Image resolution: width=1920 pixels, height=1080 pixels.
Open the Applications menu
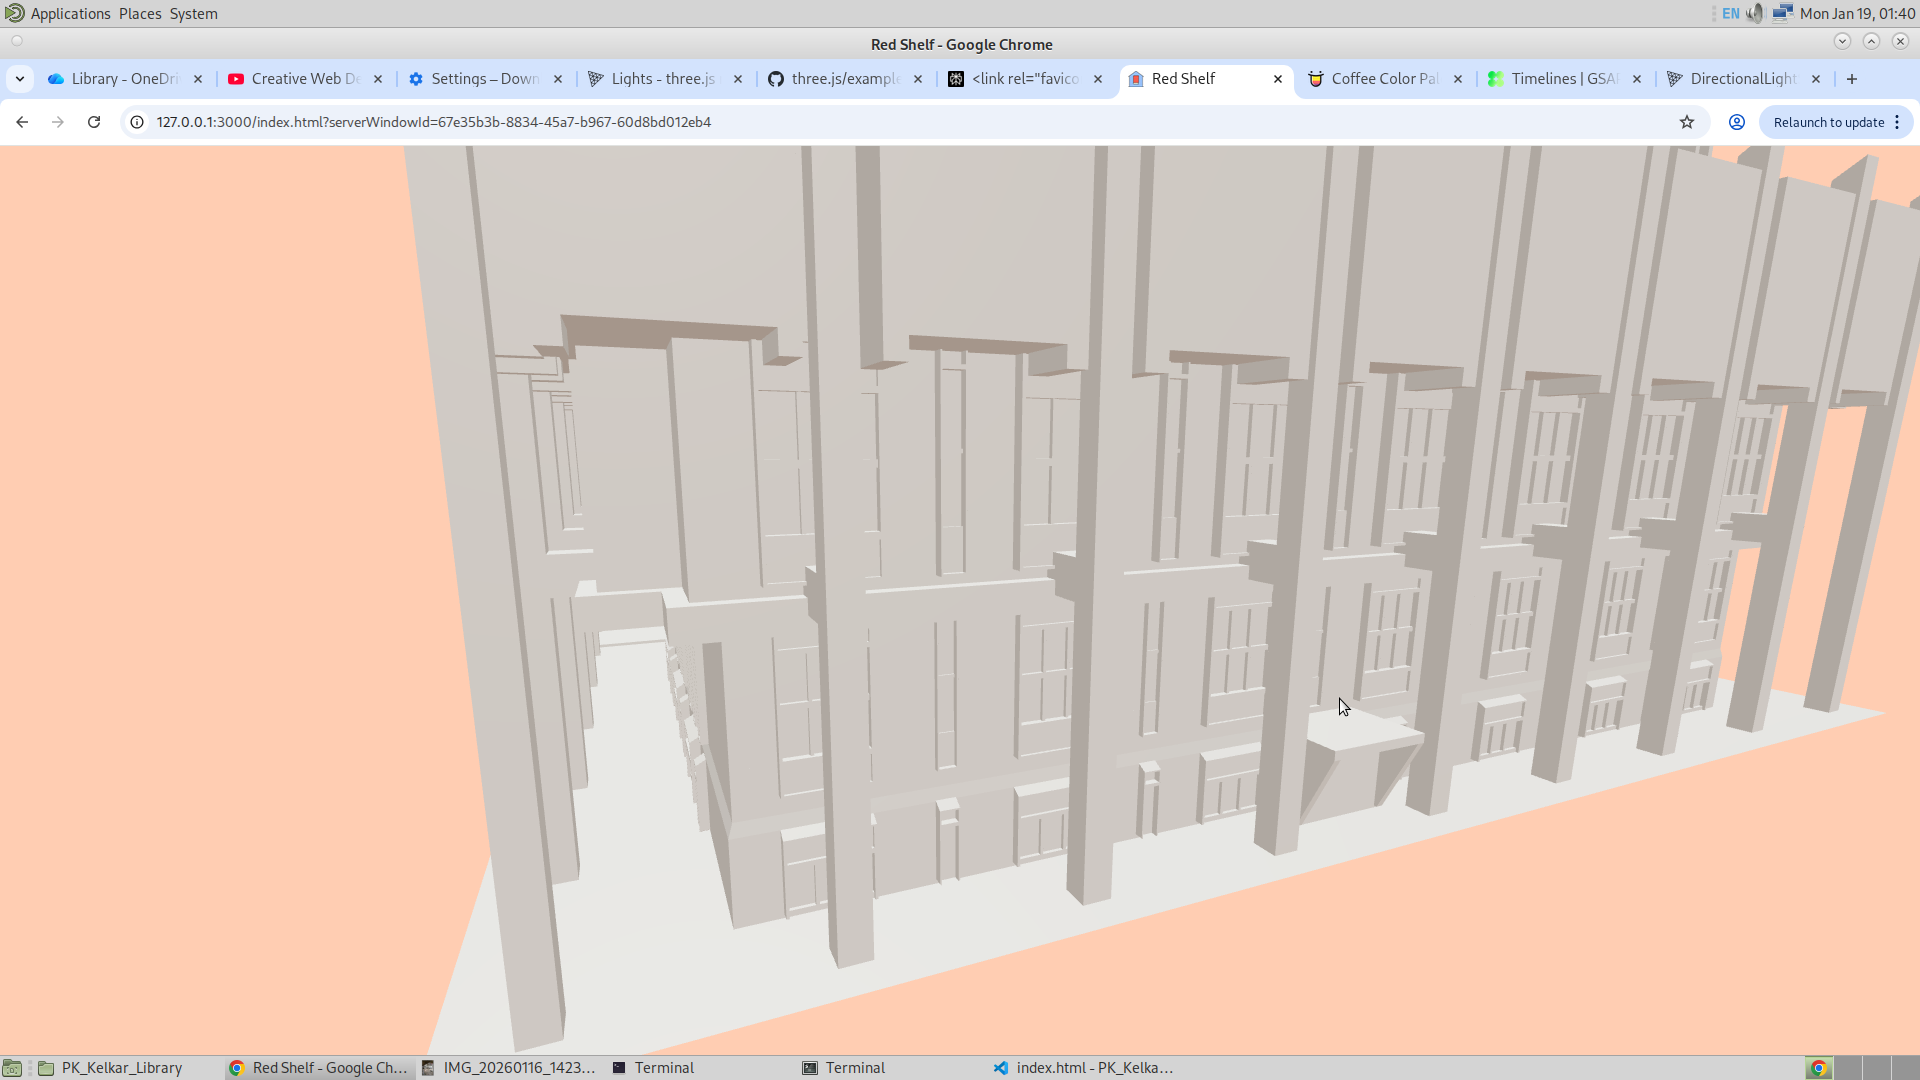[x=70, y=14]
